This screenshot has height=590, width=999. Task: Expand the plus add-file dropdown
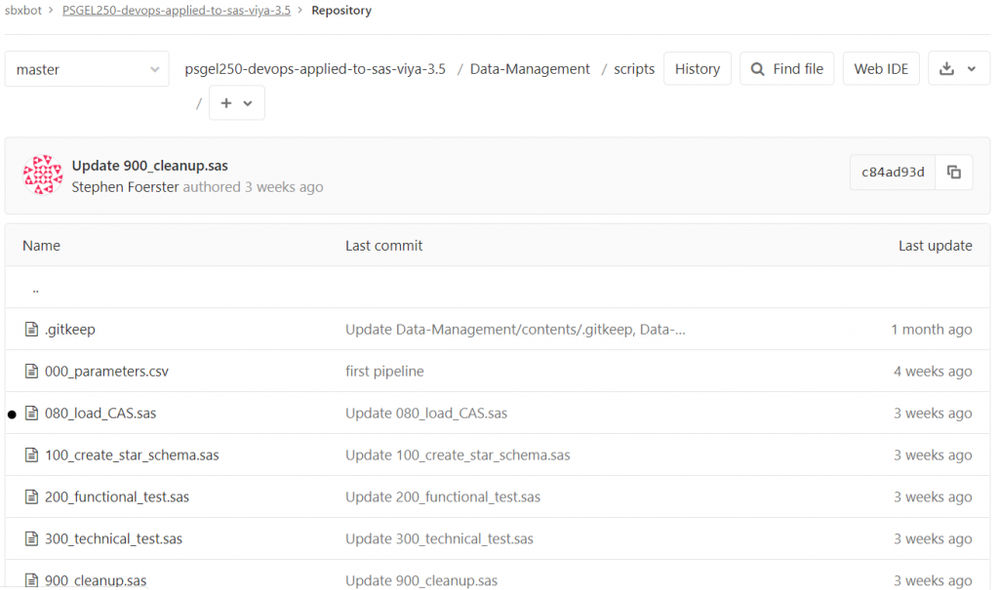(x=236, y=103)
